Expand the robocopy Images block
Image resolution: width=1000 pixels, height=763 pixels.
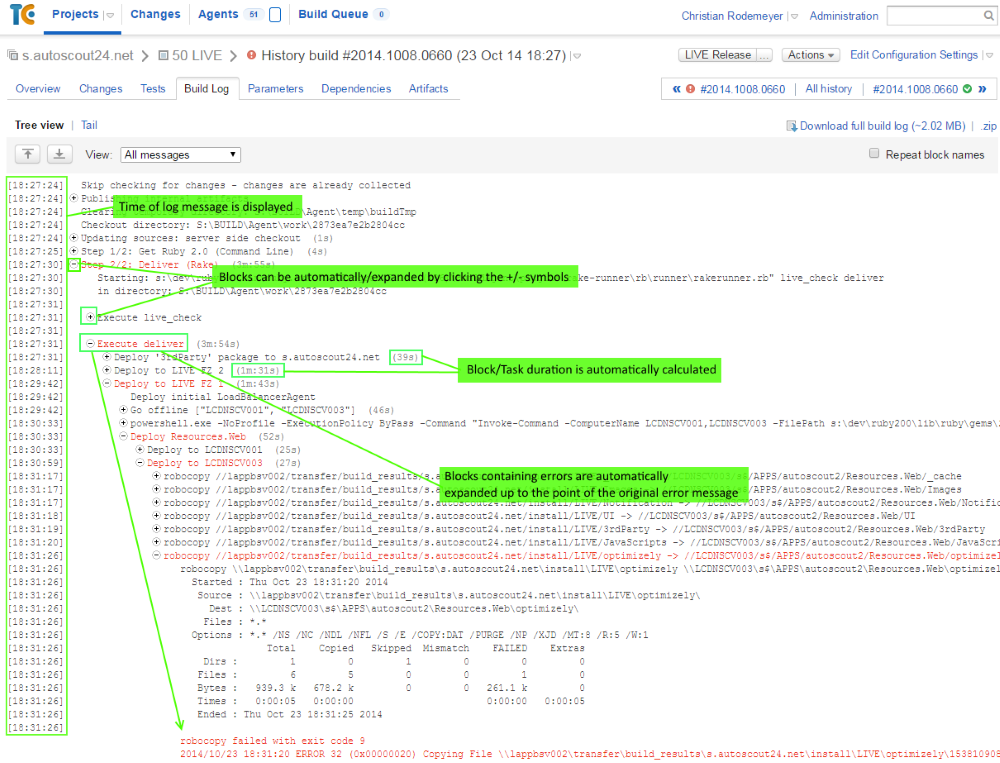tap(156, 489)
